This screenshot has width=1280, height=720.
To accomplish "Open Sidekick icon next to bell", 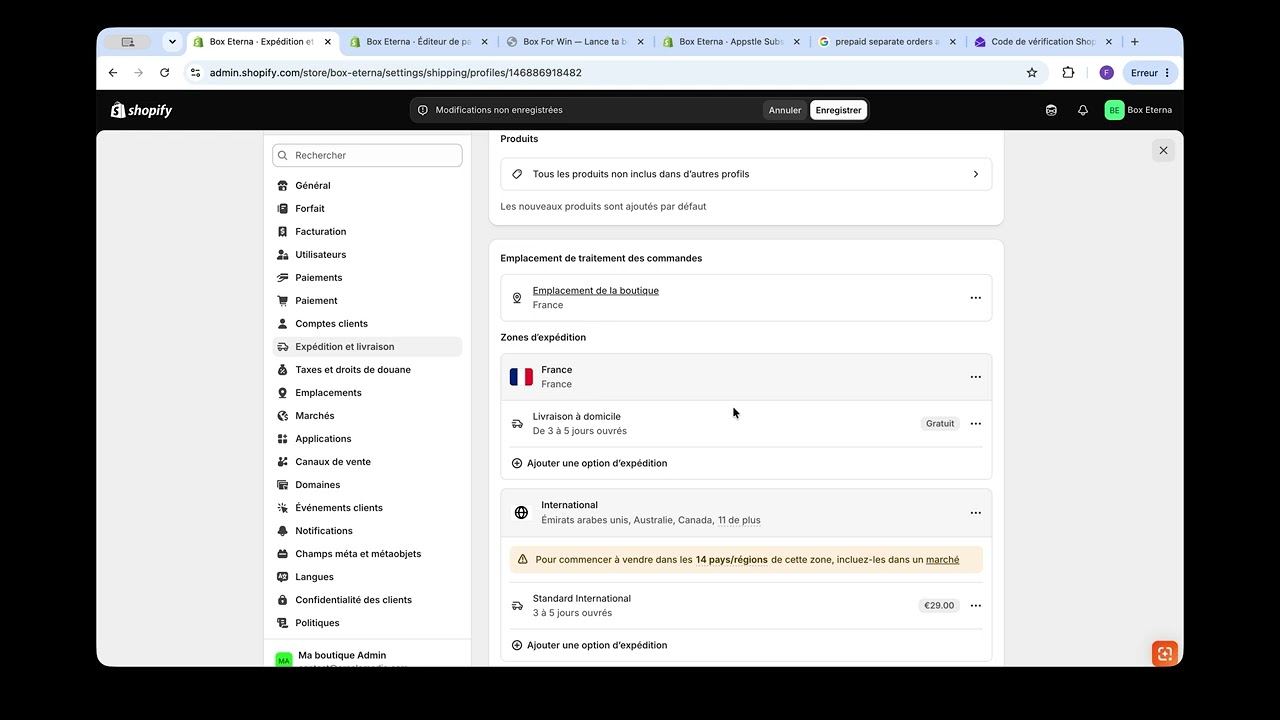I will [x=1051, y=110].
